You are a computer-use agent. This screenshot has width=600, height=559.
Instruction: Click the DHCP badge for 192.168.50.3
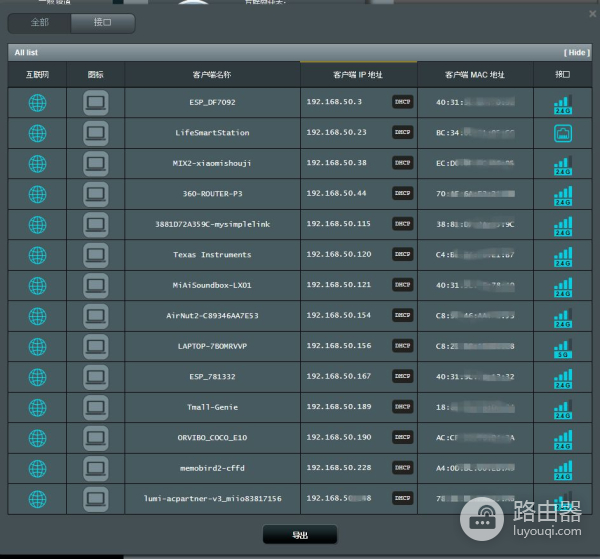pyautogui.click(x=402, y=102)
